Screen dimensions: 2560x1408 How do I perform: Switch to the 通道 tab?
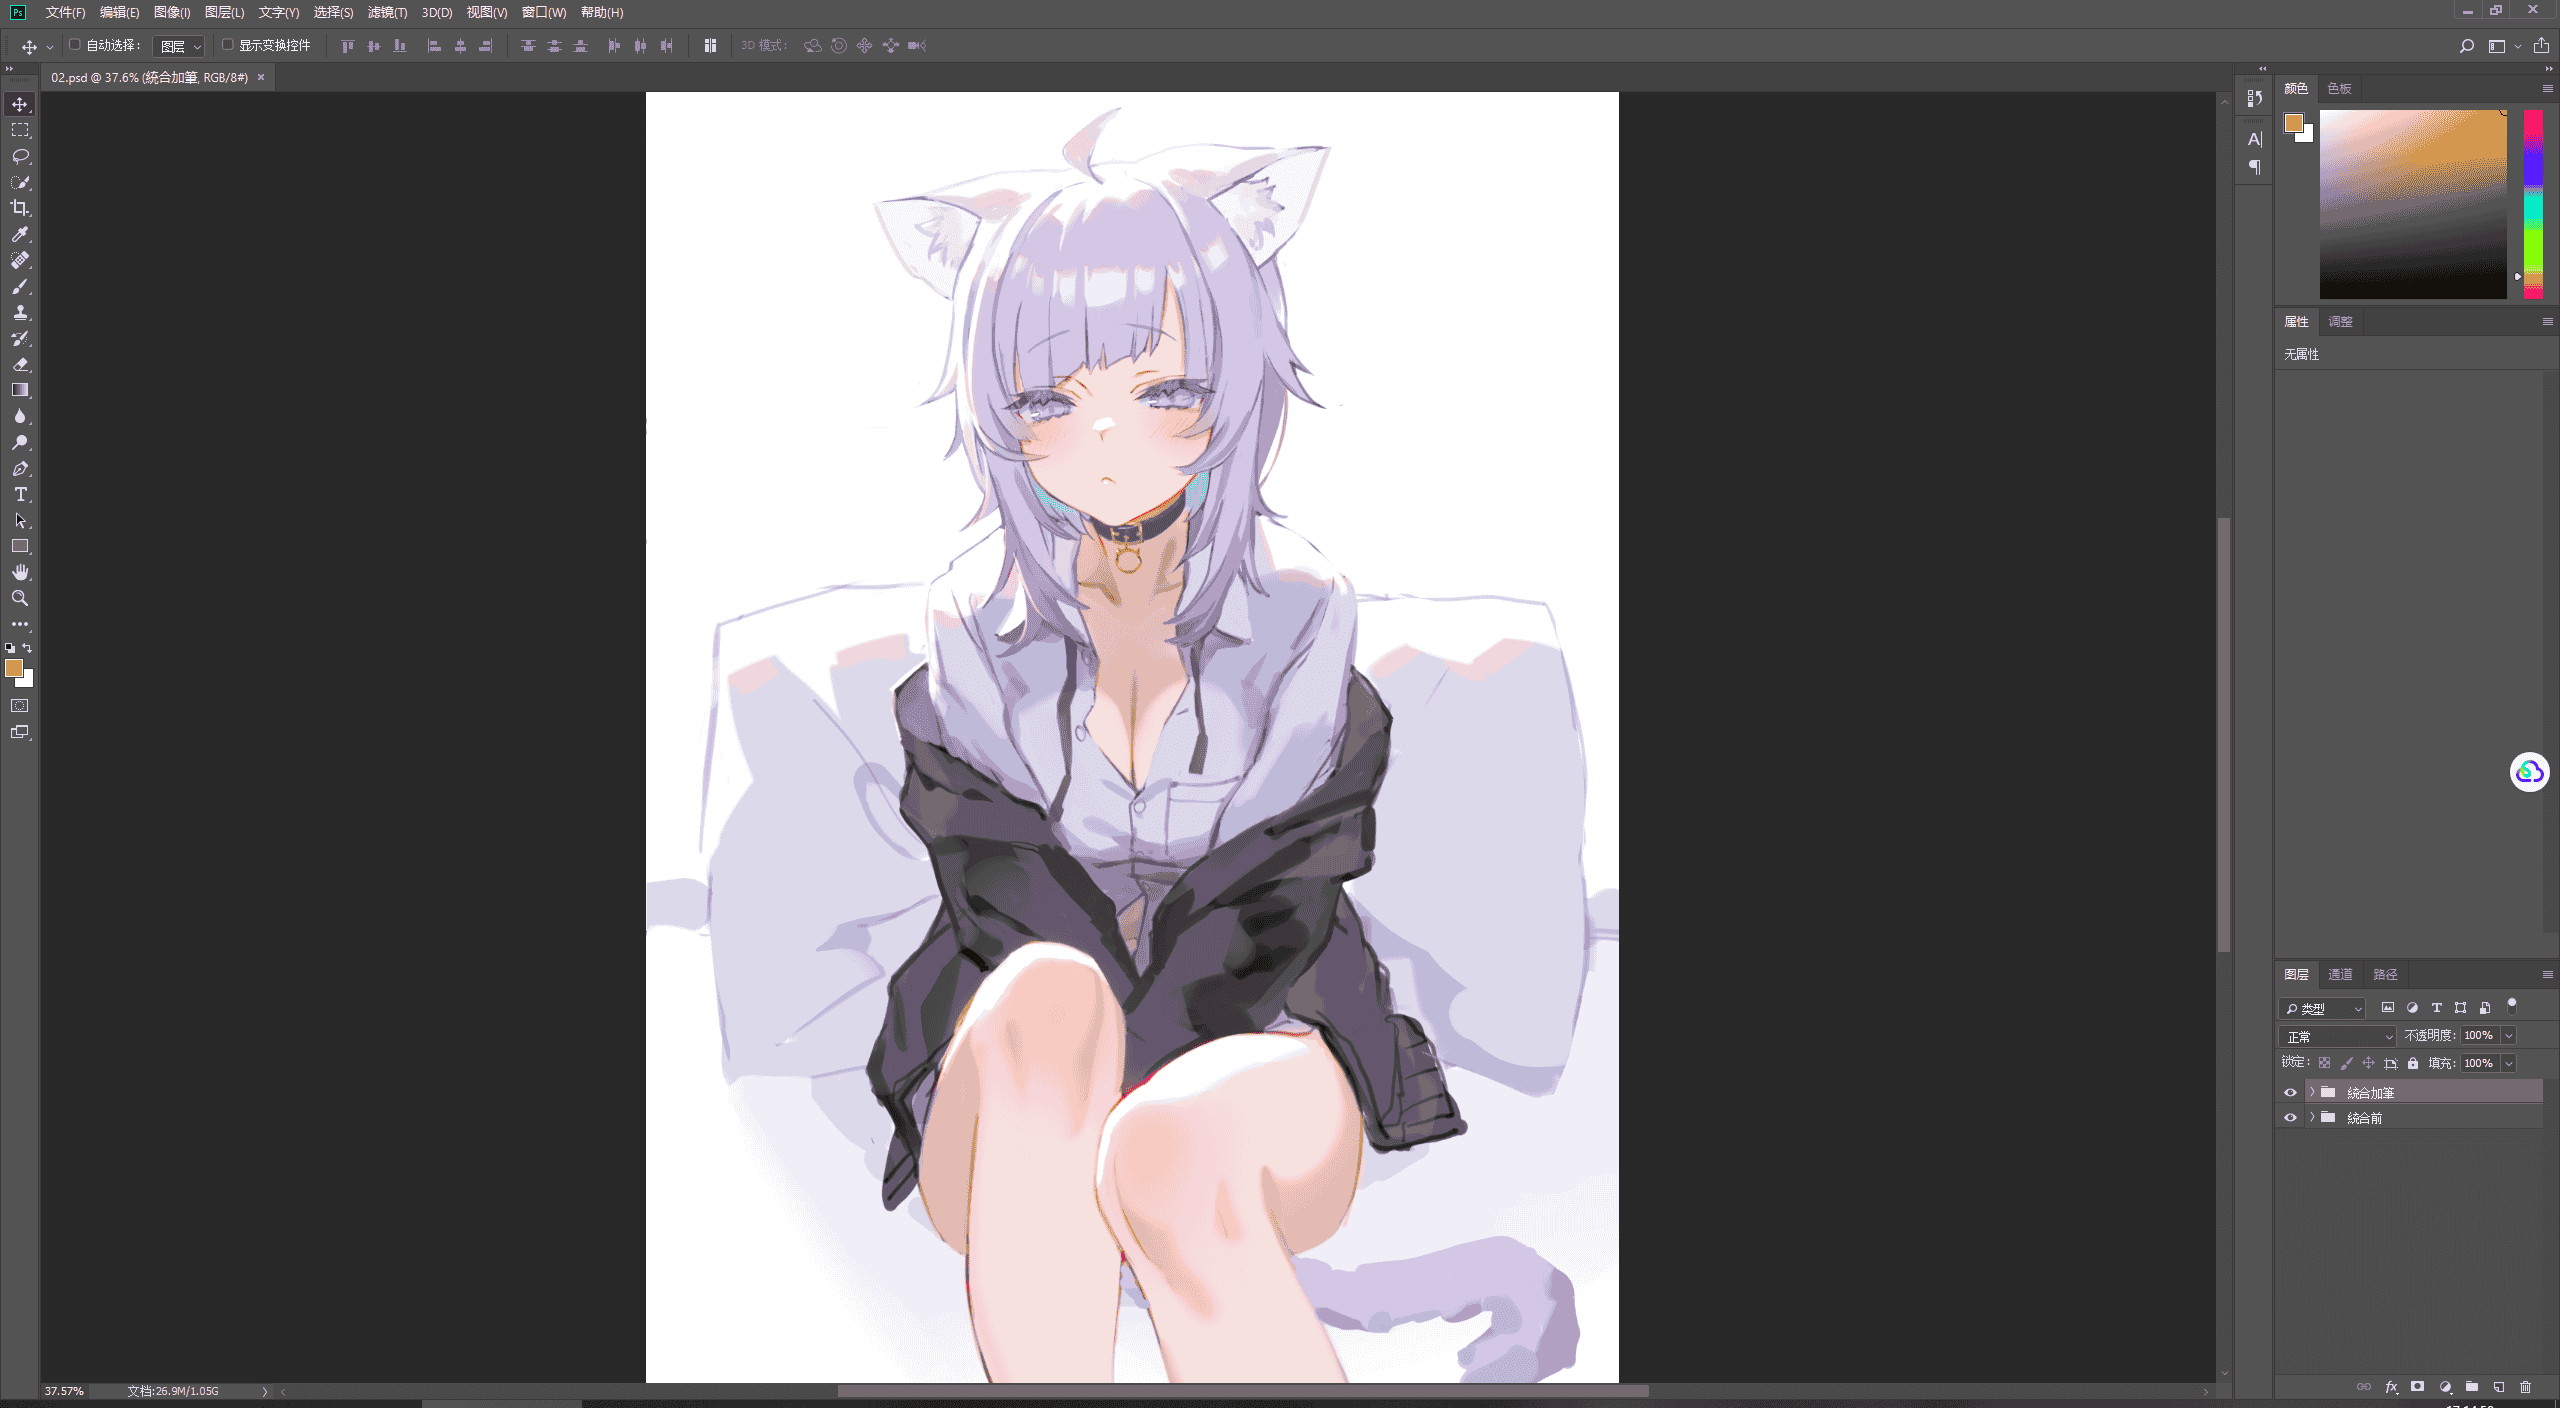pyautogui.click(x=2340, y=974)
